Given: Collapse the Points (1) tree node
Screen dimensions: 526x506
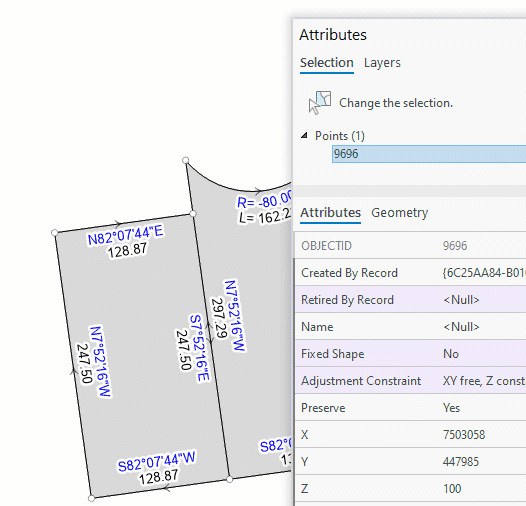Looking at the screenshot, I should pyautogui.click(x=304, y=136).
